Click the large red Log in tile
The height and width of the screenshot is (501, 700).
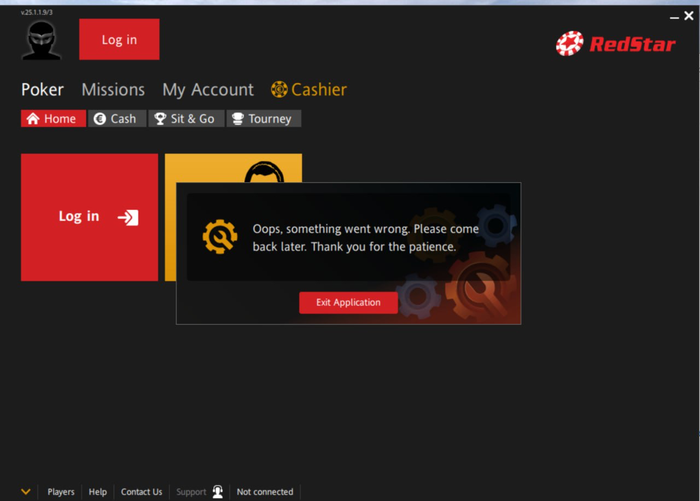pos(89,217)
